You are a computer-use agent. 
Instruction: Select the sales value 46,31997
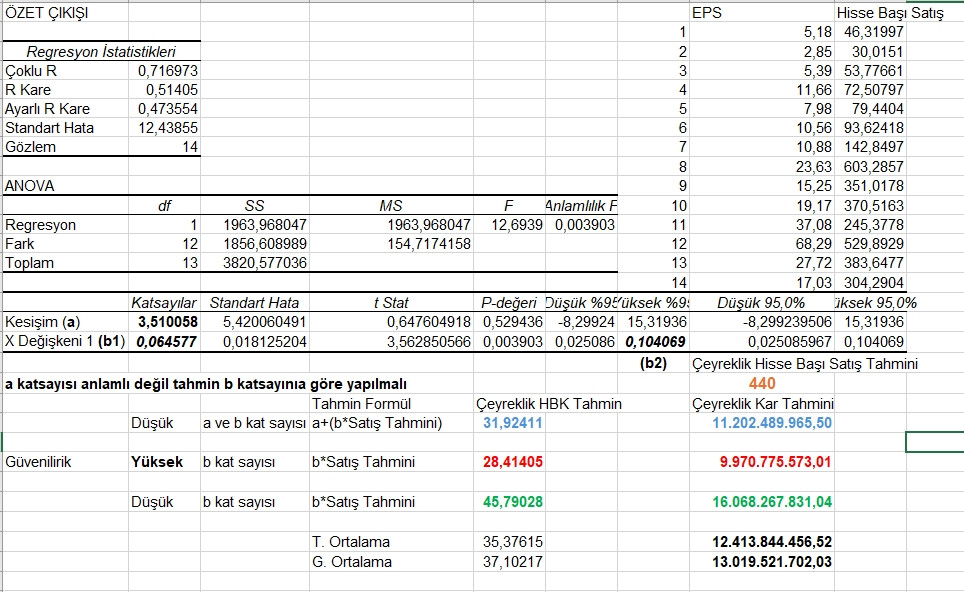(x=874, y=32)
